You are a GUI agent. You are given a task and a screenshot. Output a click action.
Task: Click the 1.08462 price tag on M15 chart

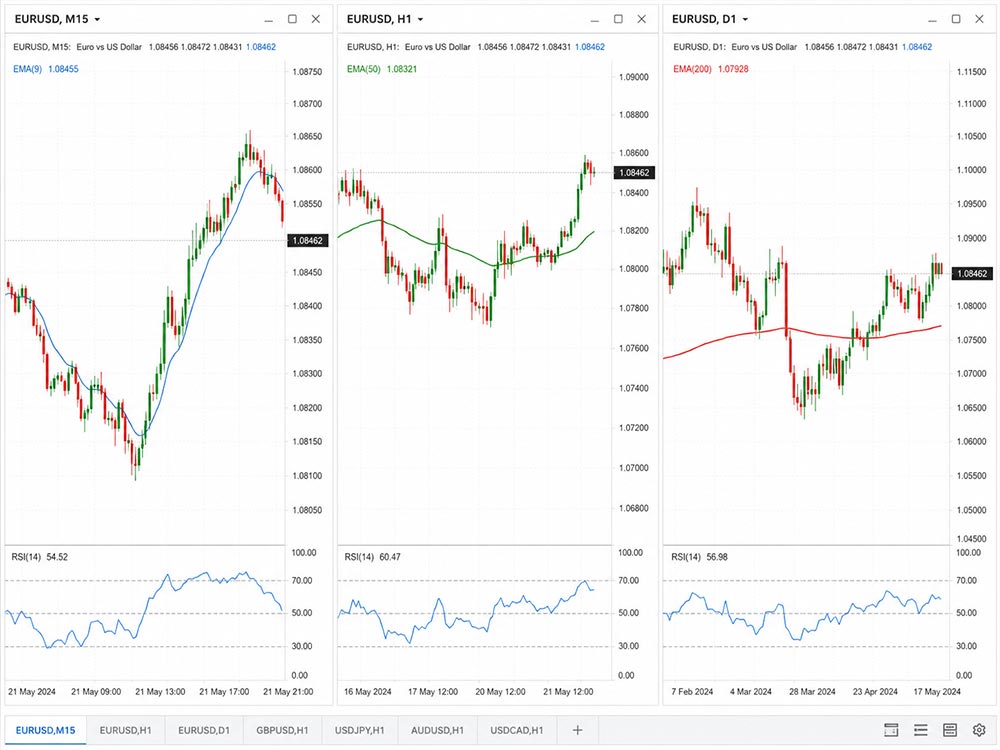307,240
